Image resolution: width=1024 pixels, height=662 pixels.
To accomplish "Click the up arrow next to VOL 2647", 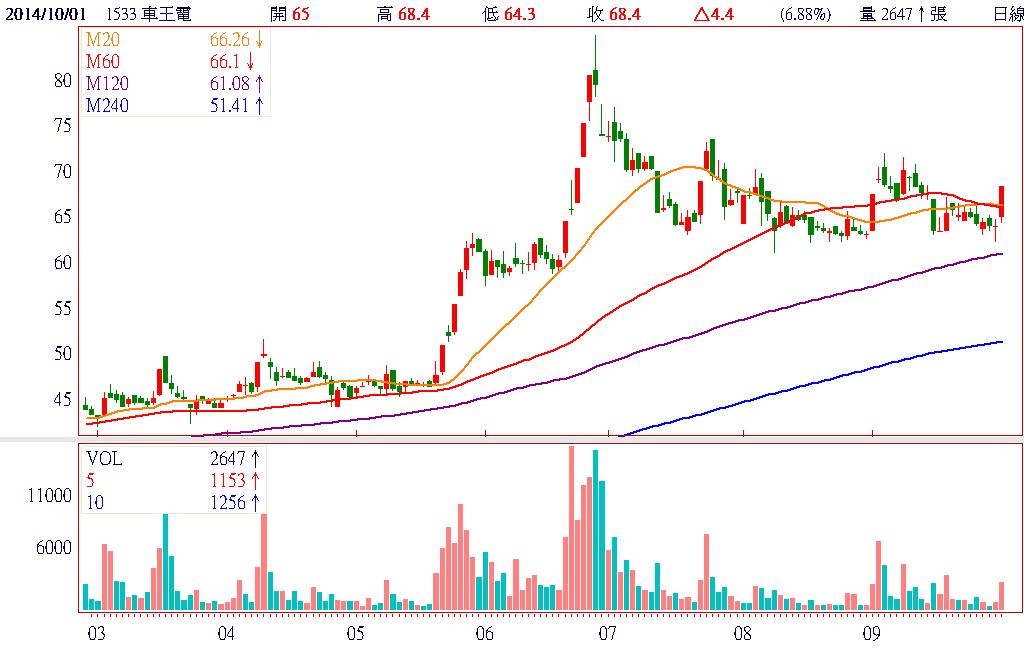I will point(255,459).
